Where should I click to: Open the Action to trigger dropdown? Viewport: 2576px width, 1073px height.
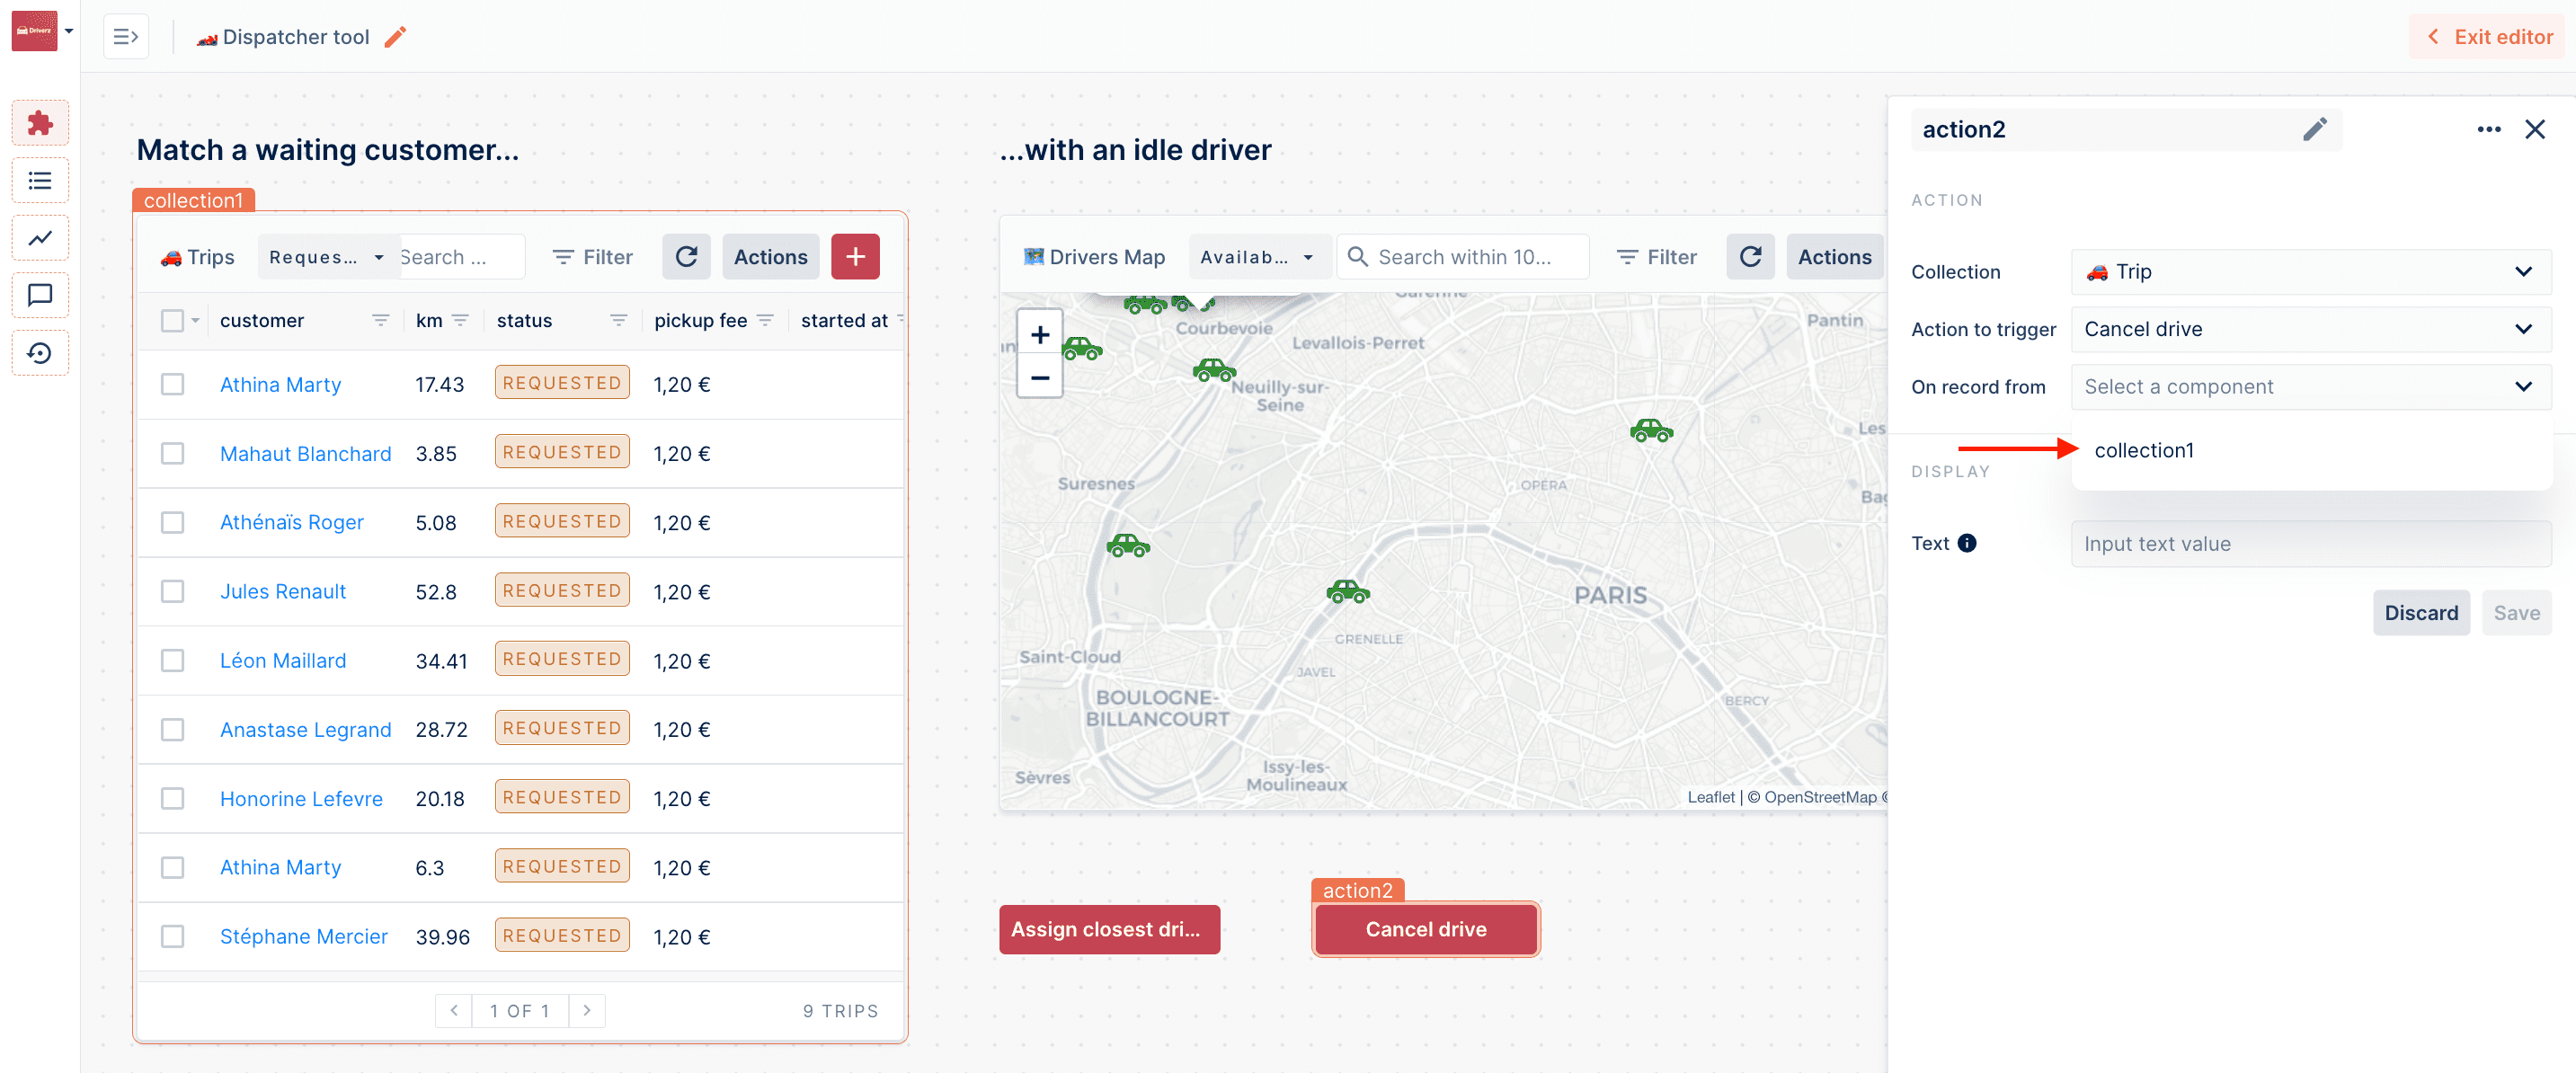click(2310, 329)
